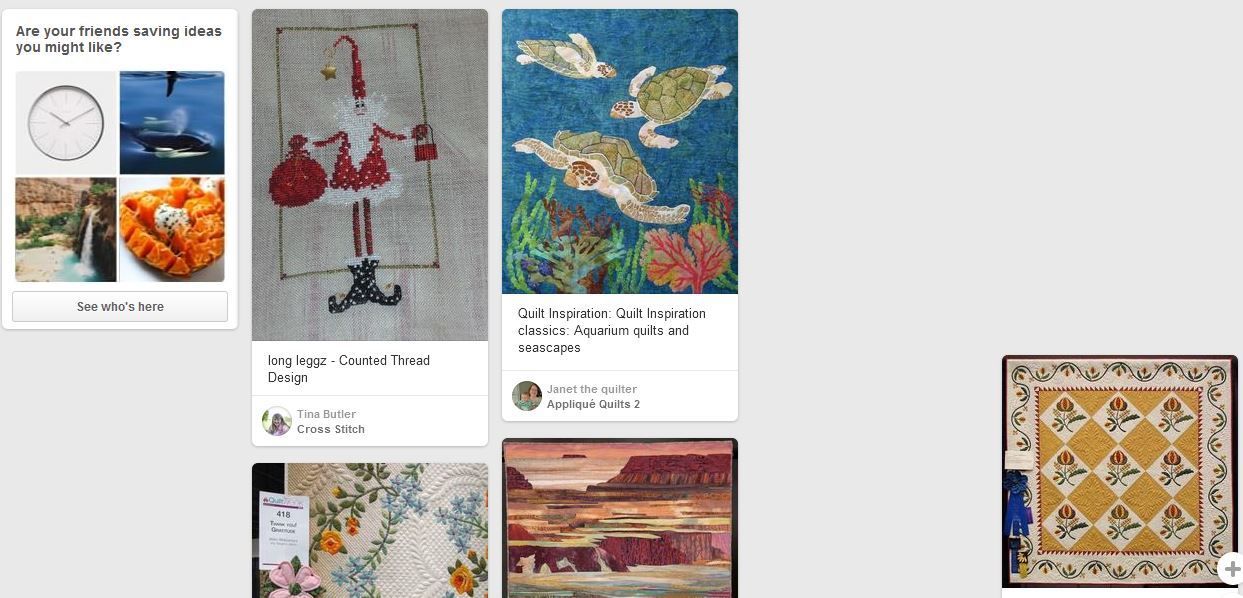
Task: Click the long leggz - Counted Thread Design title
Action: 349,369
